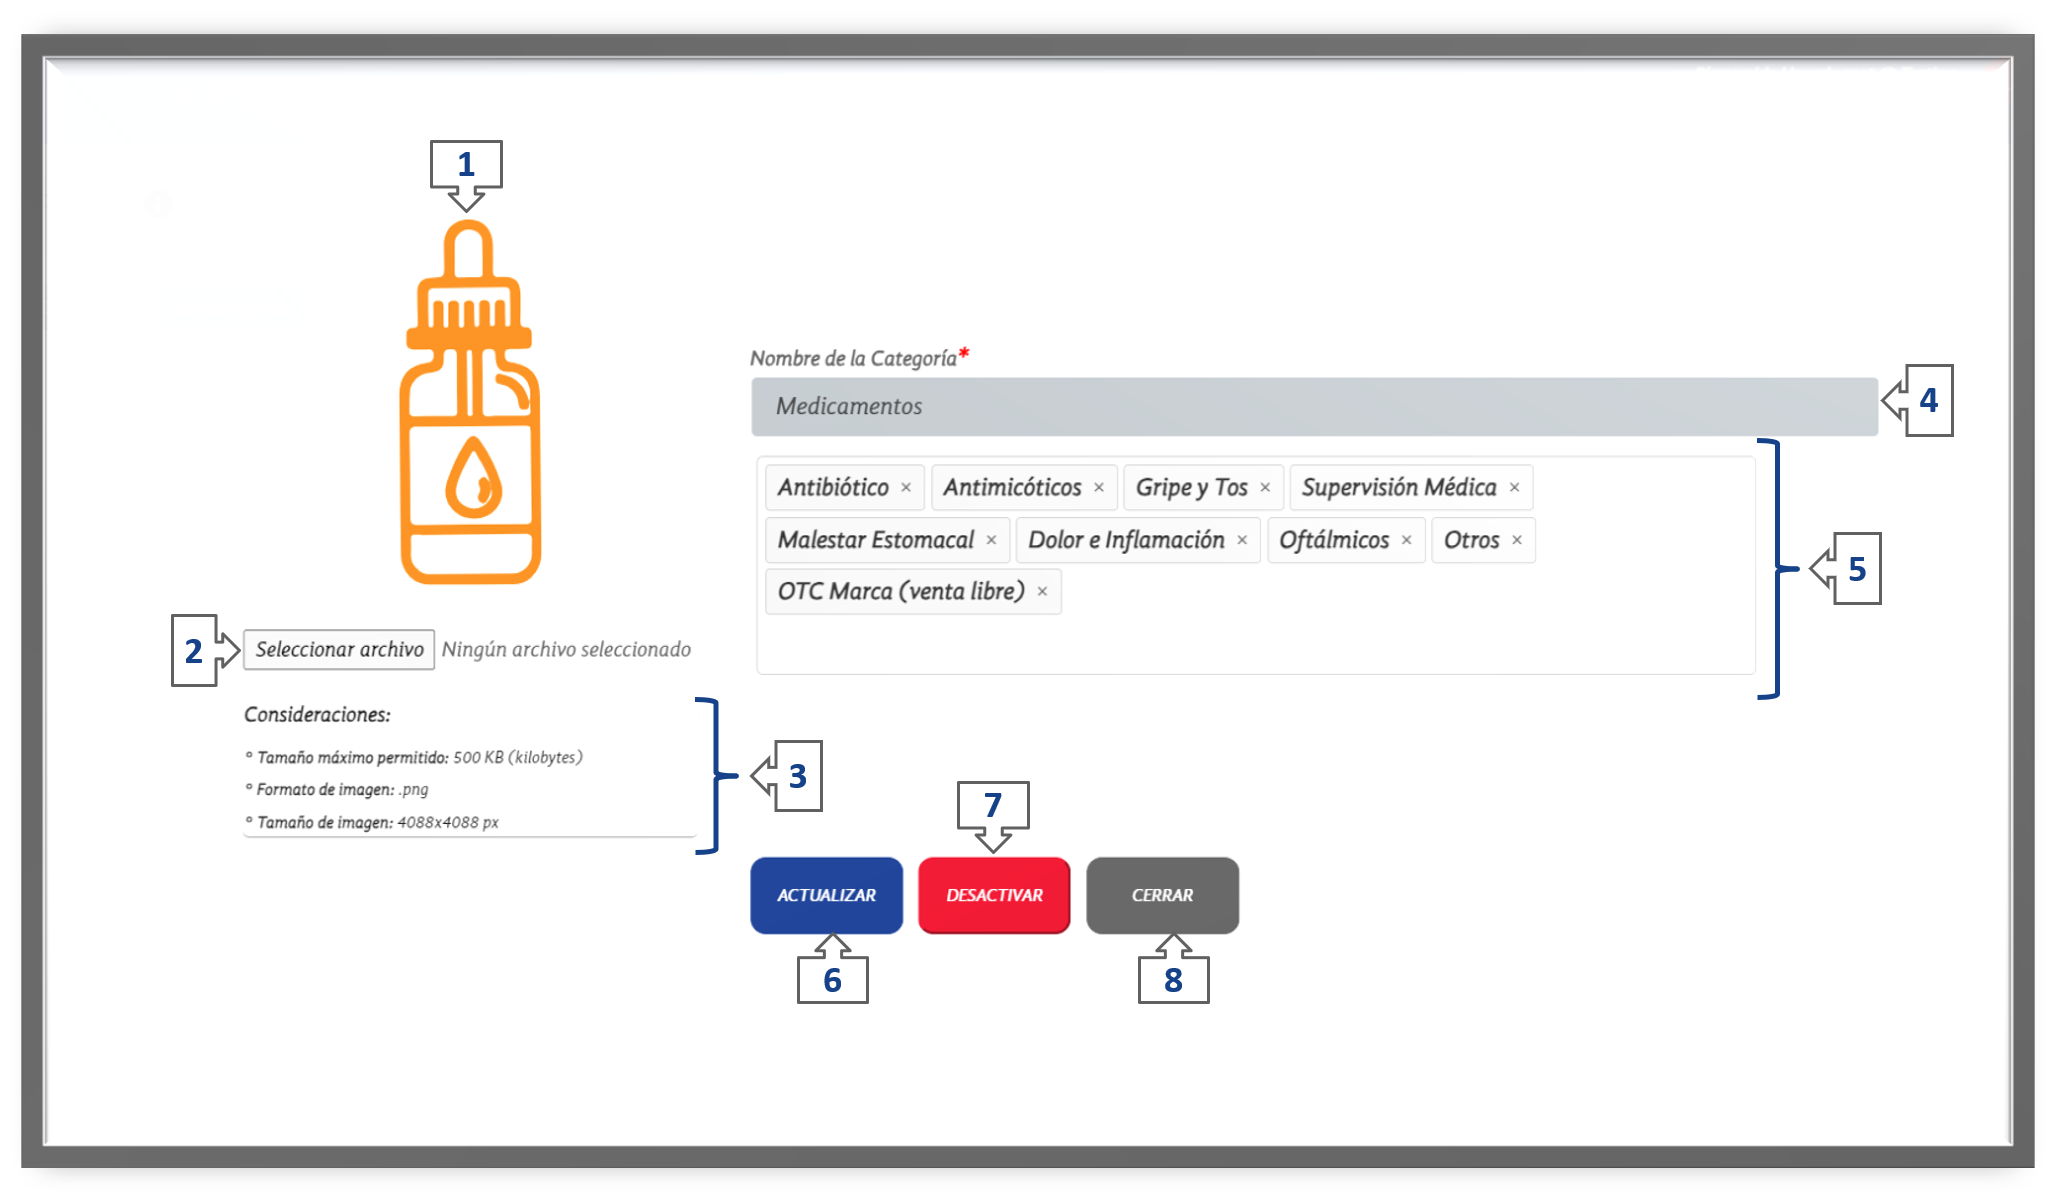This screenshot has height=1202, width=2056.
Task: Remove the OTC Marca (venta libre) tag
Action: click(1042, 592)
